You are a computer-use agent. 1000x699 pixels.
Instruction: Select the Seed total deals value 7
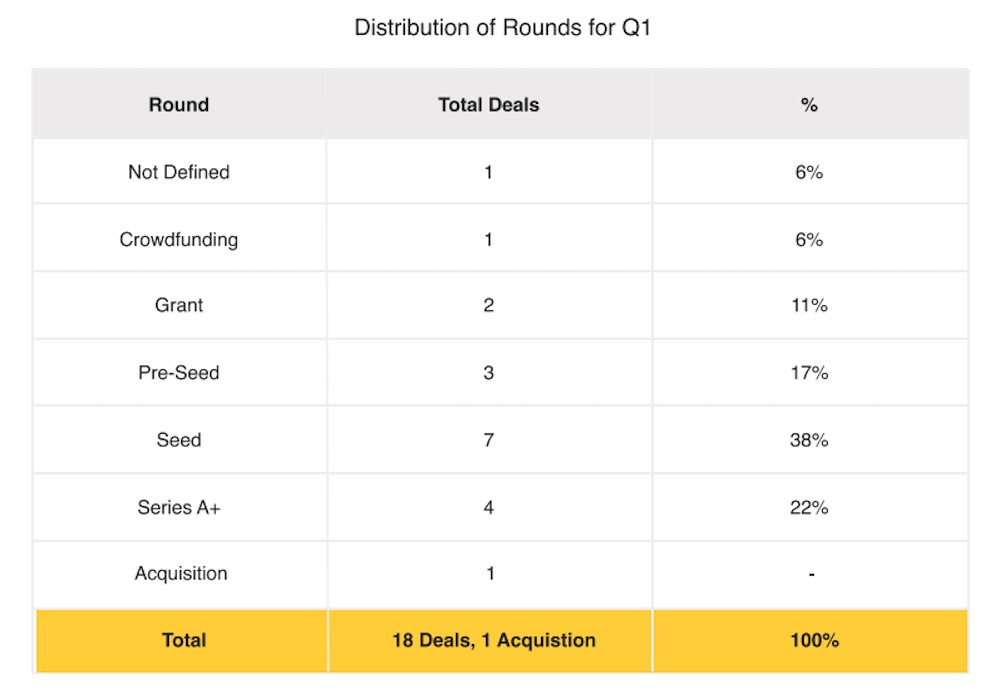pyautogui.click(x=488, y=440)
